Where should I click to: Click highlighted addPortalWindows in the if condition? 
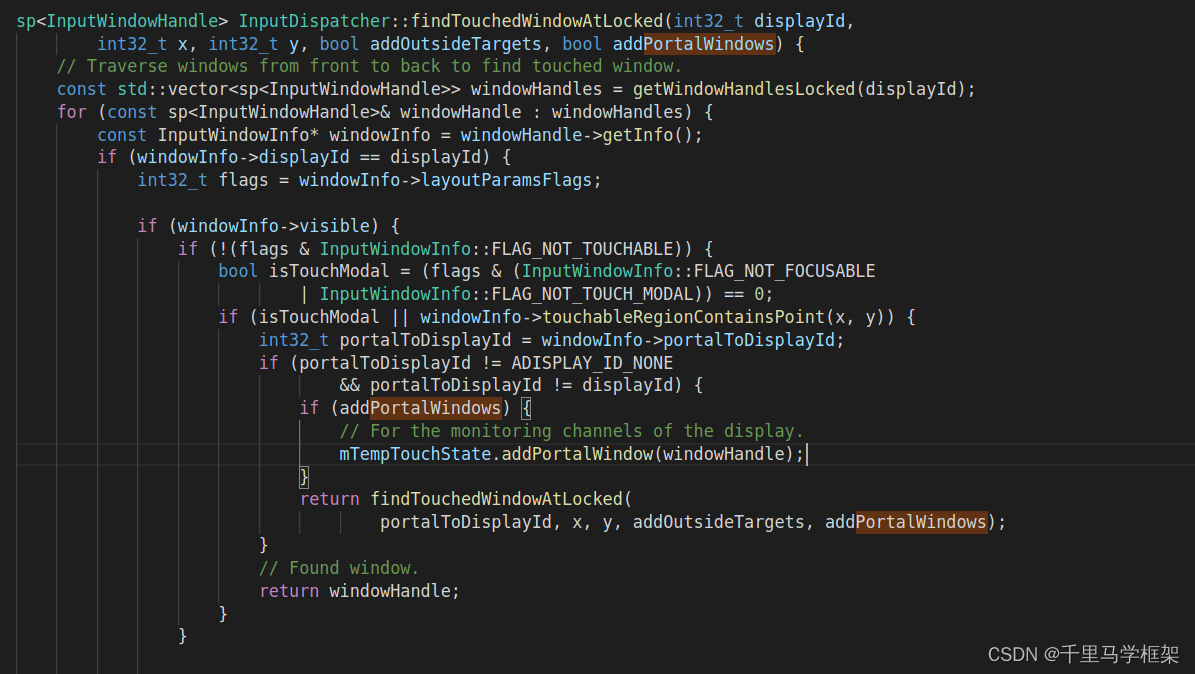point(421,409)
